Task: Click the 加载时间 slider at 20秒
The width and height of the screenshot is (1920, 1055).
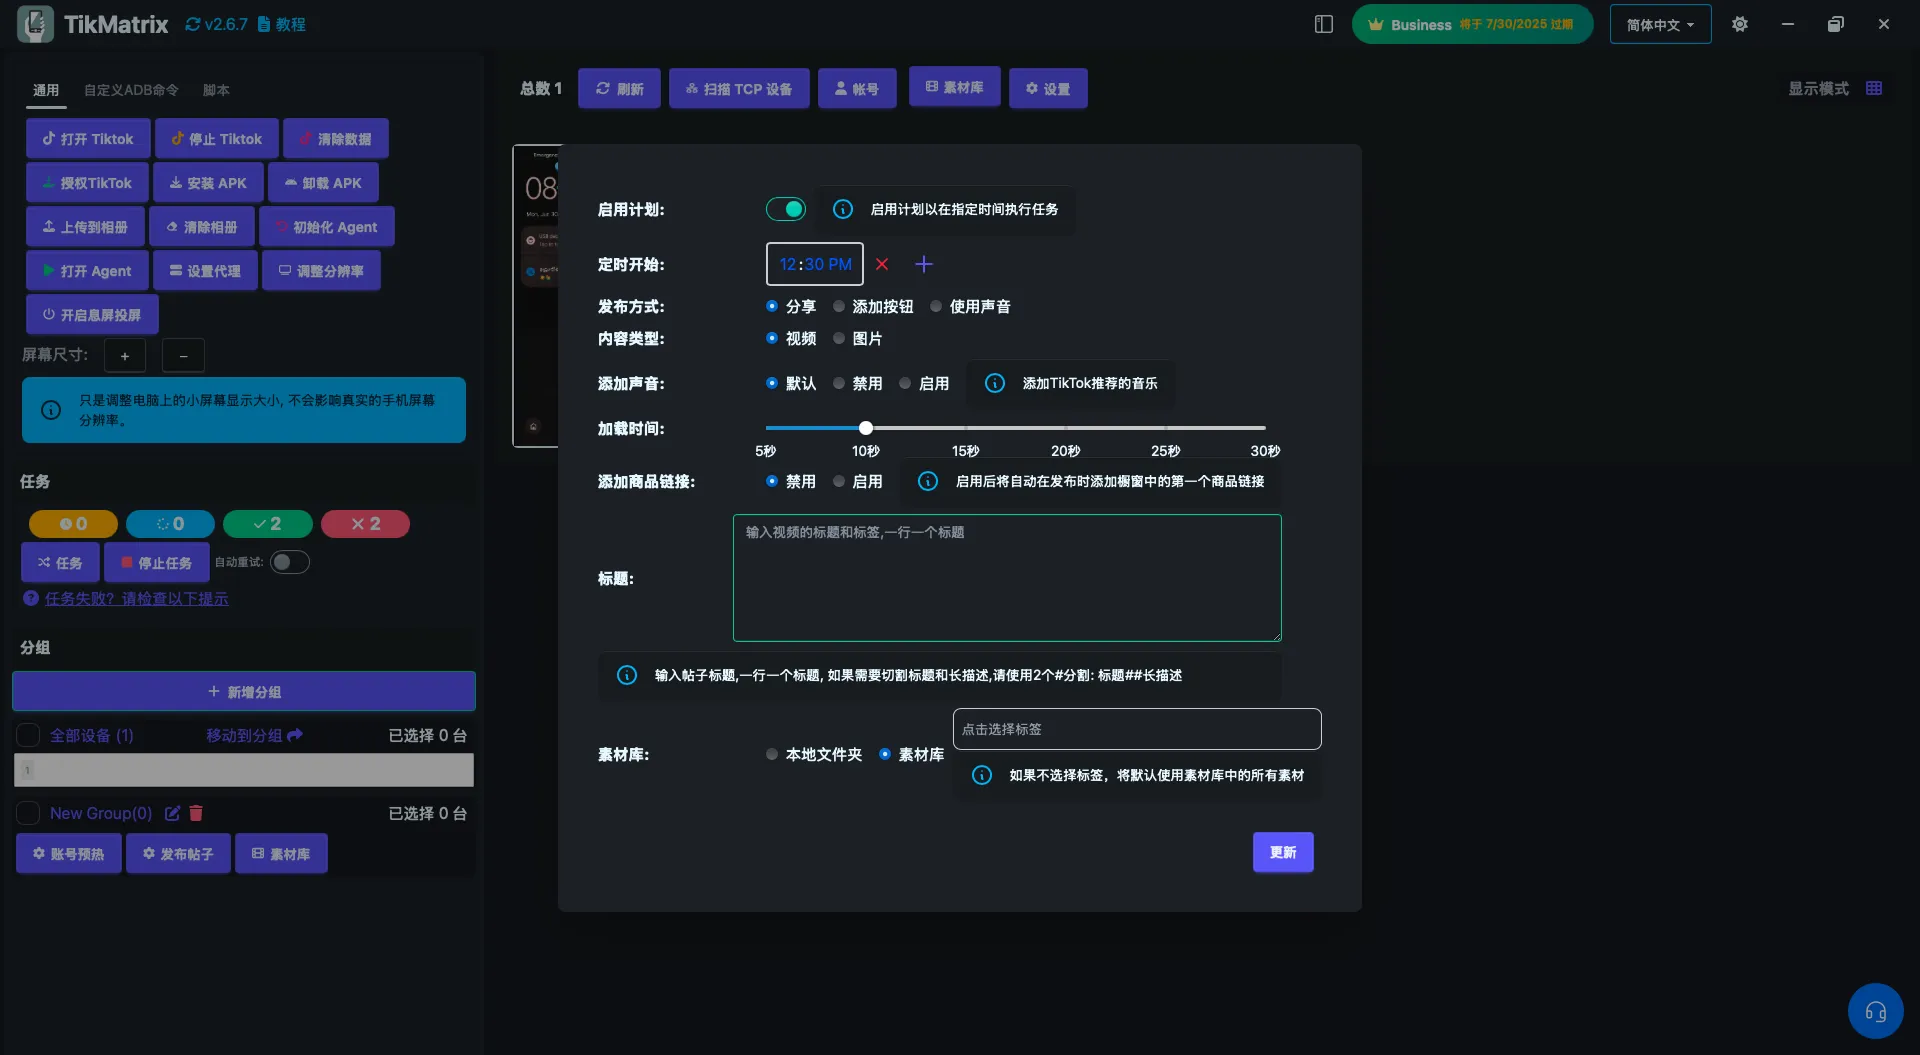Action: [x=1065, y=428]
